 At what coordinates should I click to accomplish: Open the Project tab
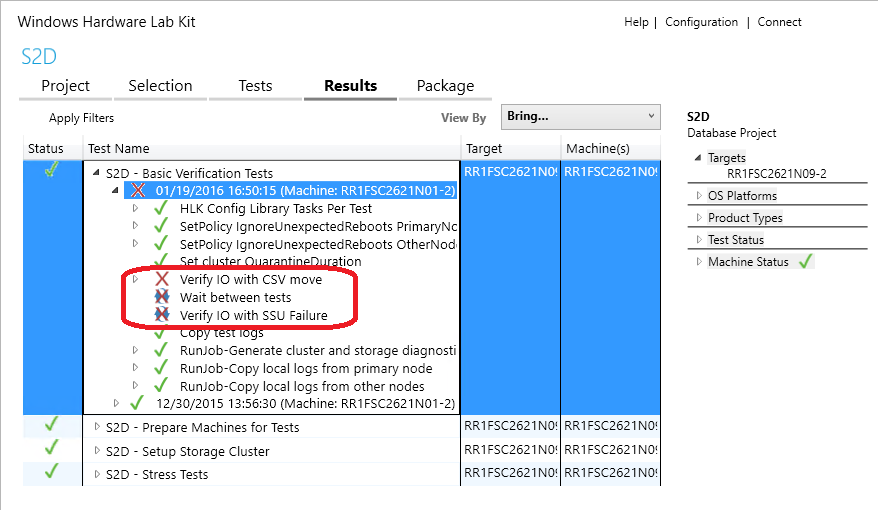[x=66, y=86]
